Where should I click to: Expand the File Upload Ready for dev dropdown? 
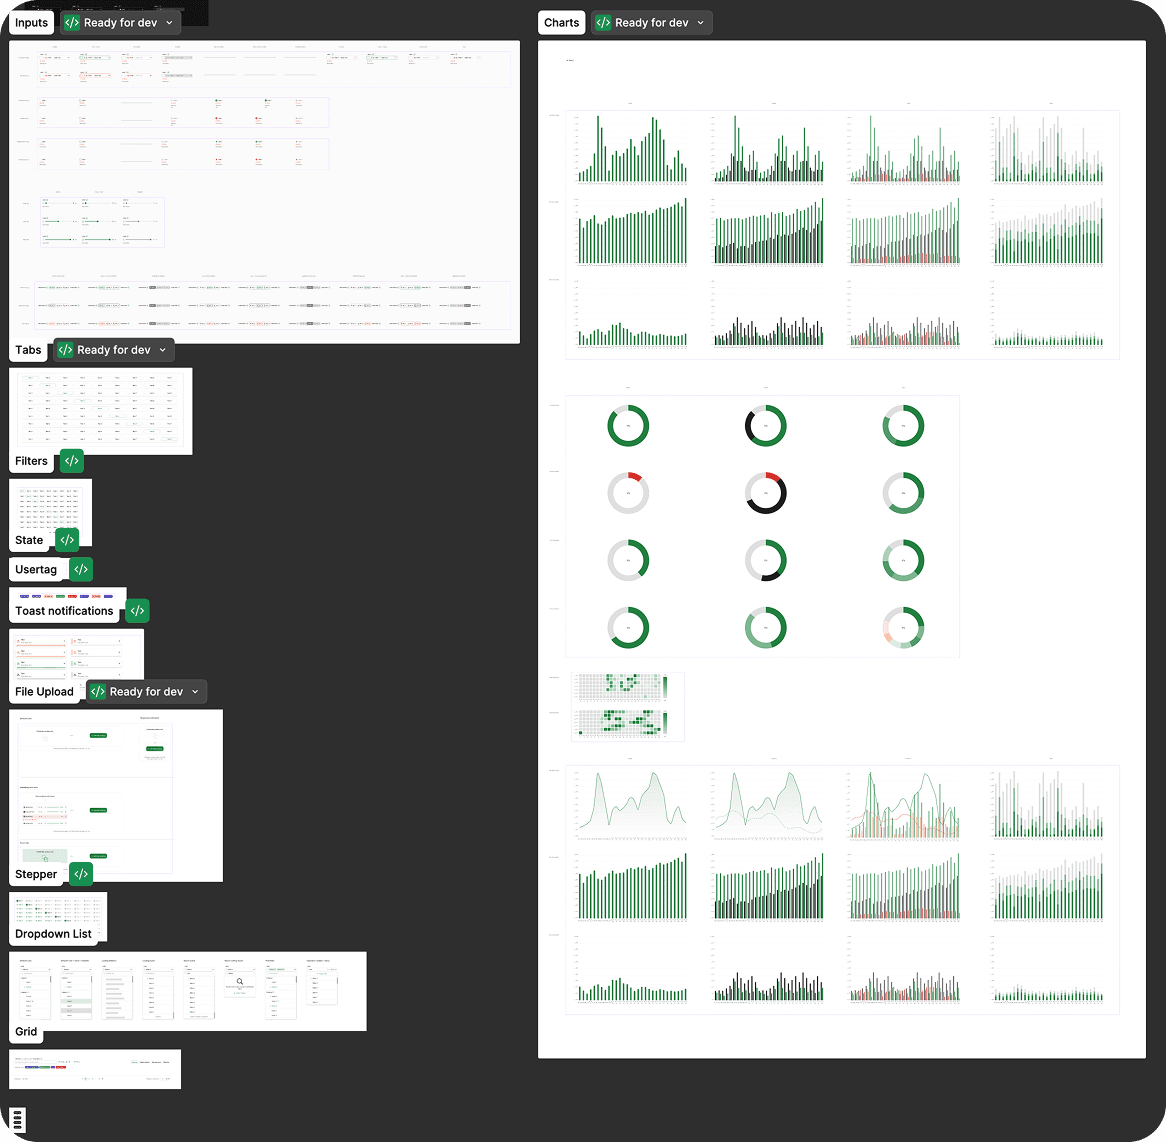pyautogui.click(x=196, y=692)
